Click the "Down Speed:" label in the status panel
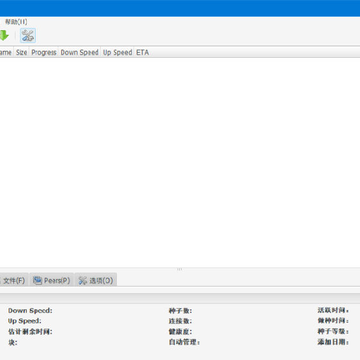The height and width of the screenshot is (360, 360). (30, 310)
